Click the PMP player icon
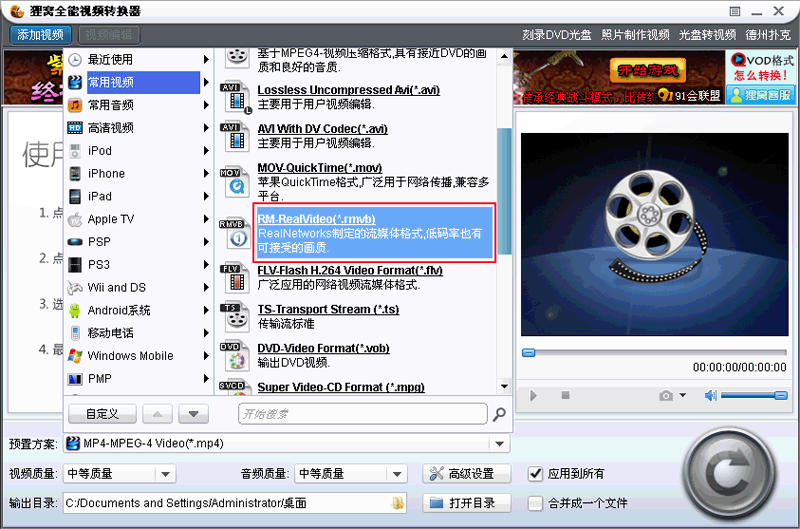Viewport: 800px width, 529px height. click(x=75, y=379)
